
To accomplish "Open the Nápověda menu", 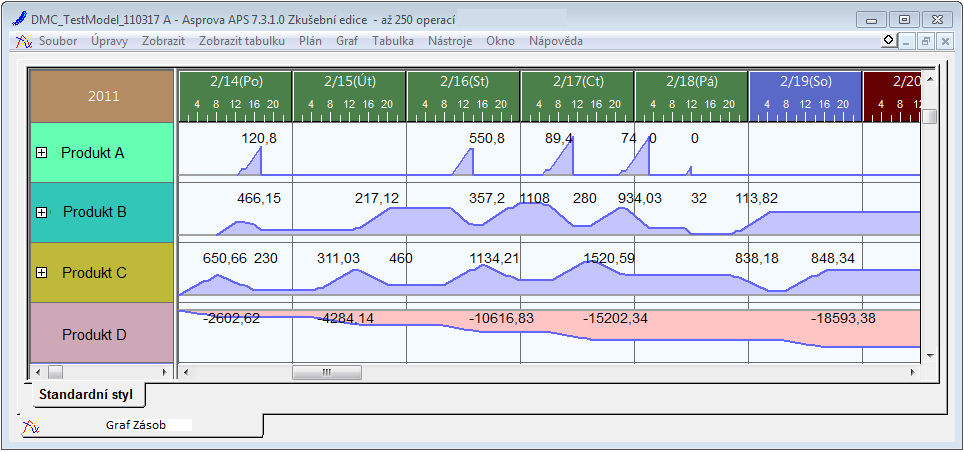I will click(556, 41).
